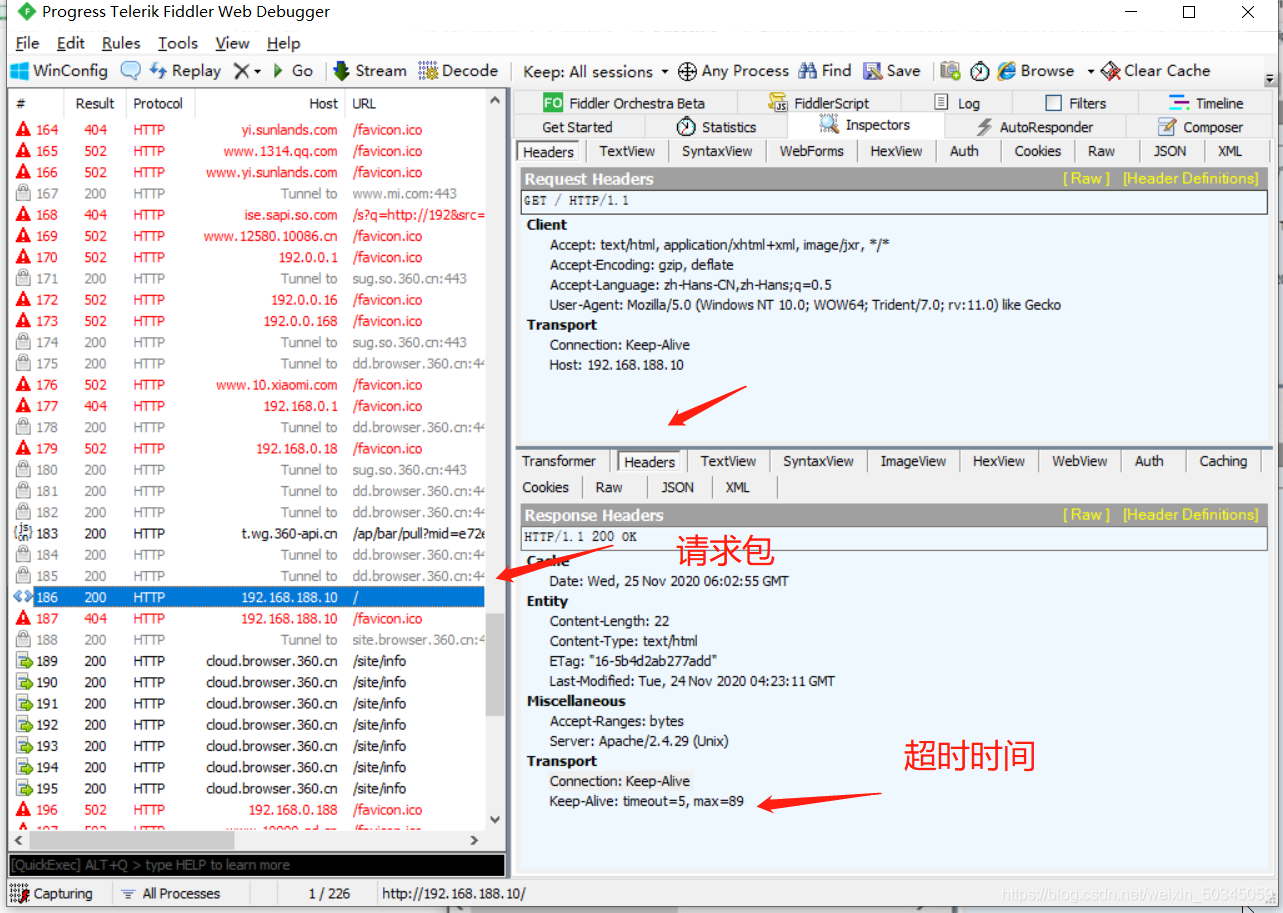Open the Help menu

(284, 43)
